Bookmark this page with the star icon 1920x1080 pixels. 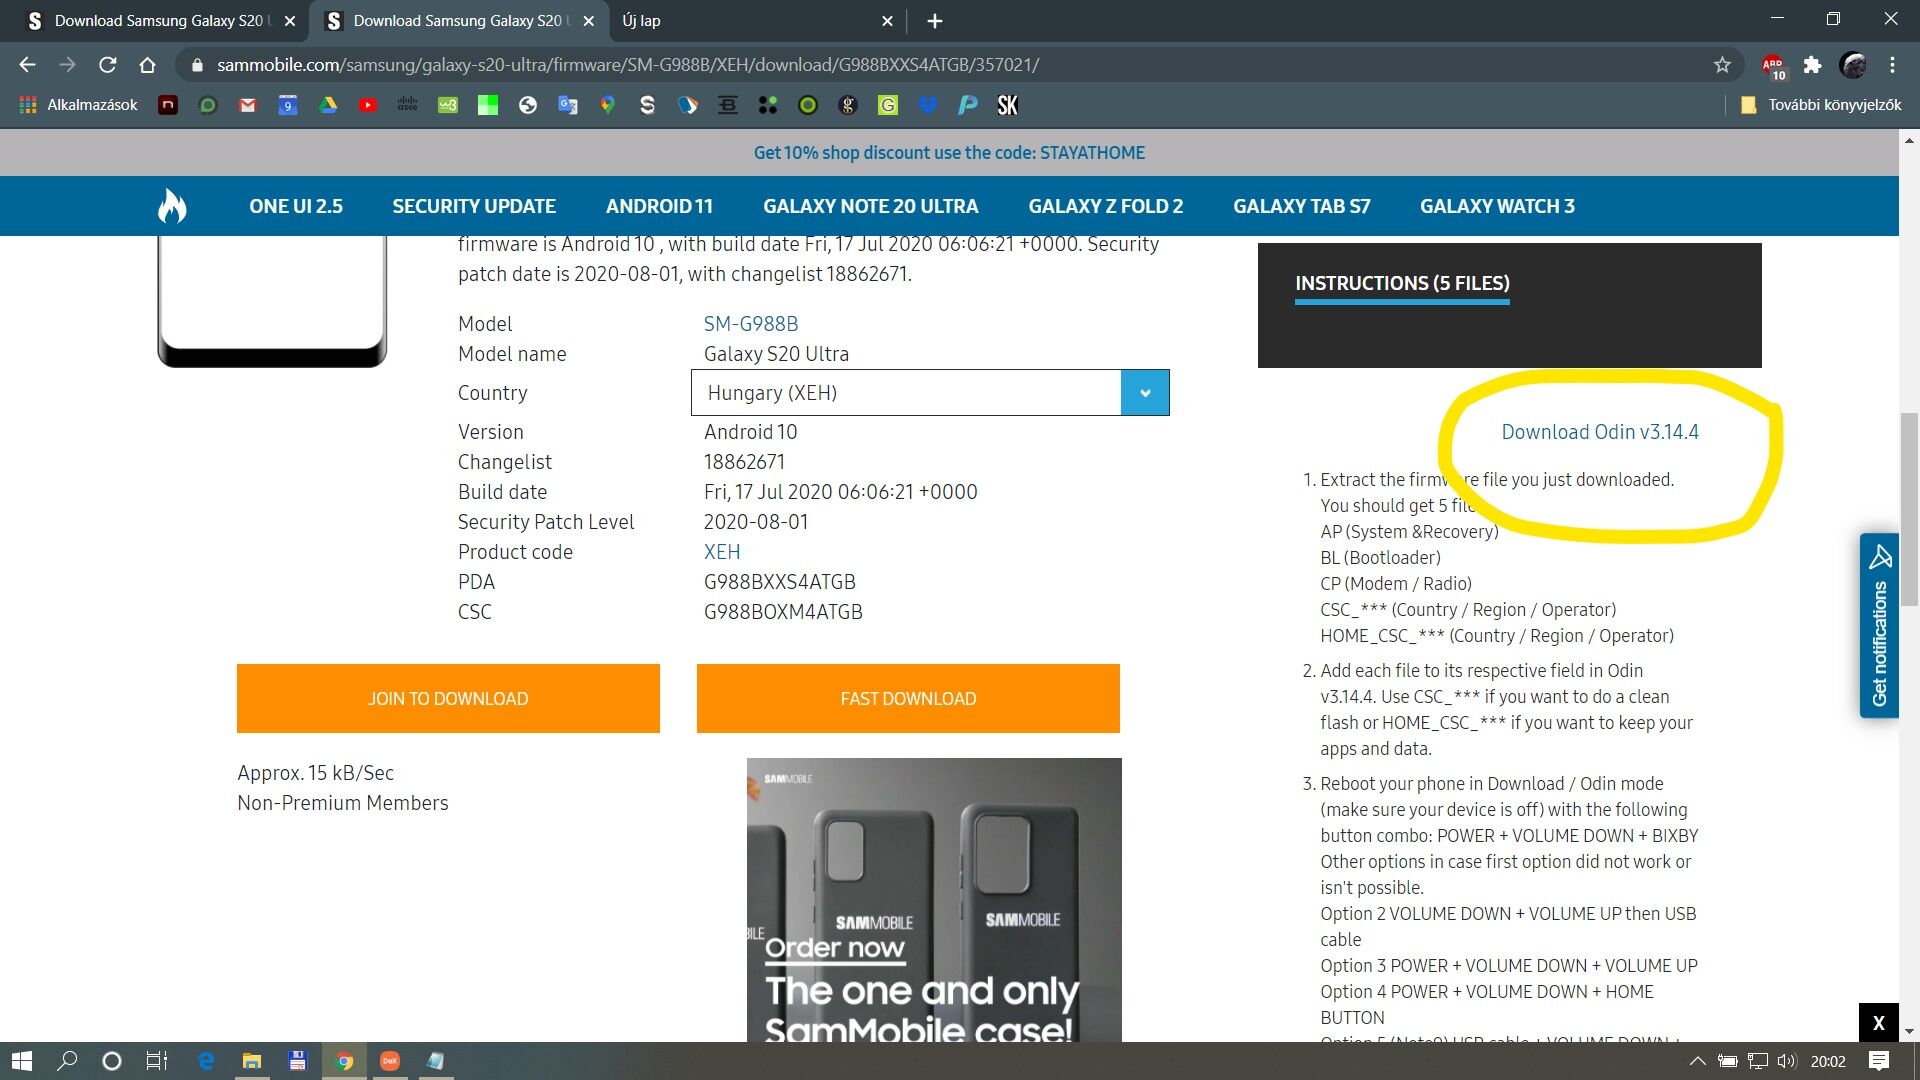[1722, 65]
